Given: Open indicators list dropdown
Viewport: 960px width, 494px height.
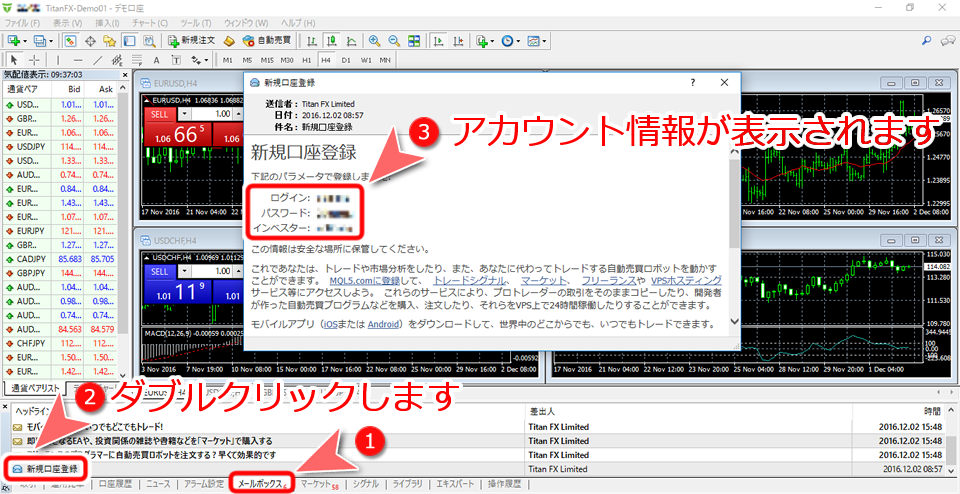Looking at the screenshot, I should (x=485, y=41).
